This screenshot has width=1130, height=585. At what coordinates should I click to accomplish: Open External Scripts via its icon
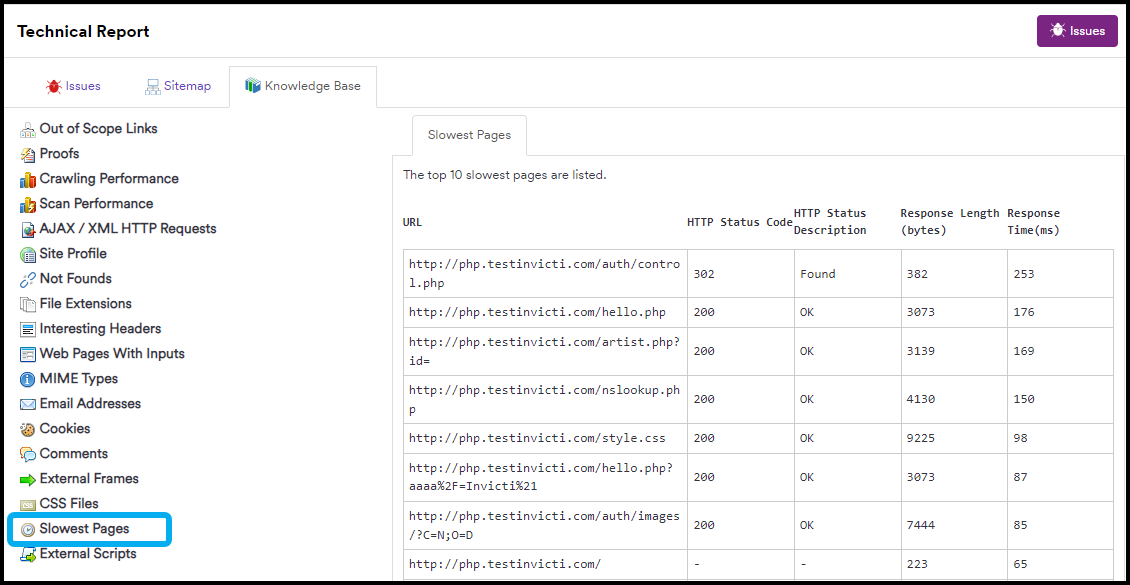pos(27,553)
